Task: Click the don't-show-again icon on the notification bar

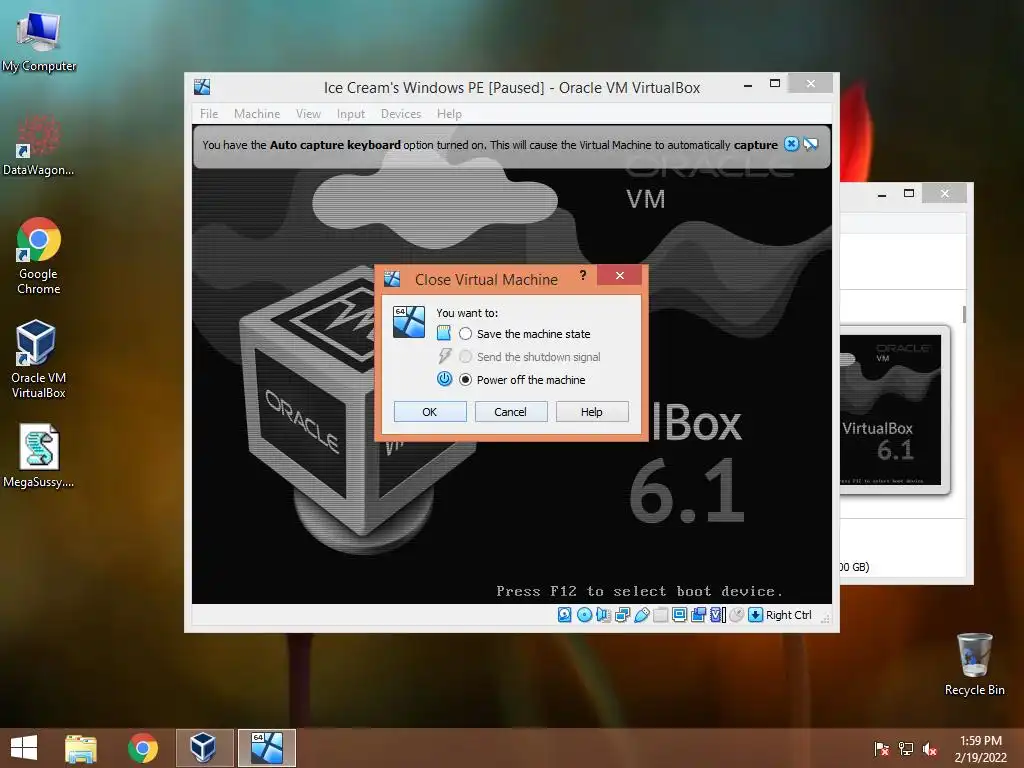Action: (810, 144)
